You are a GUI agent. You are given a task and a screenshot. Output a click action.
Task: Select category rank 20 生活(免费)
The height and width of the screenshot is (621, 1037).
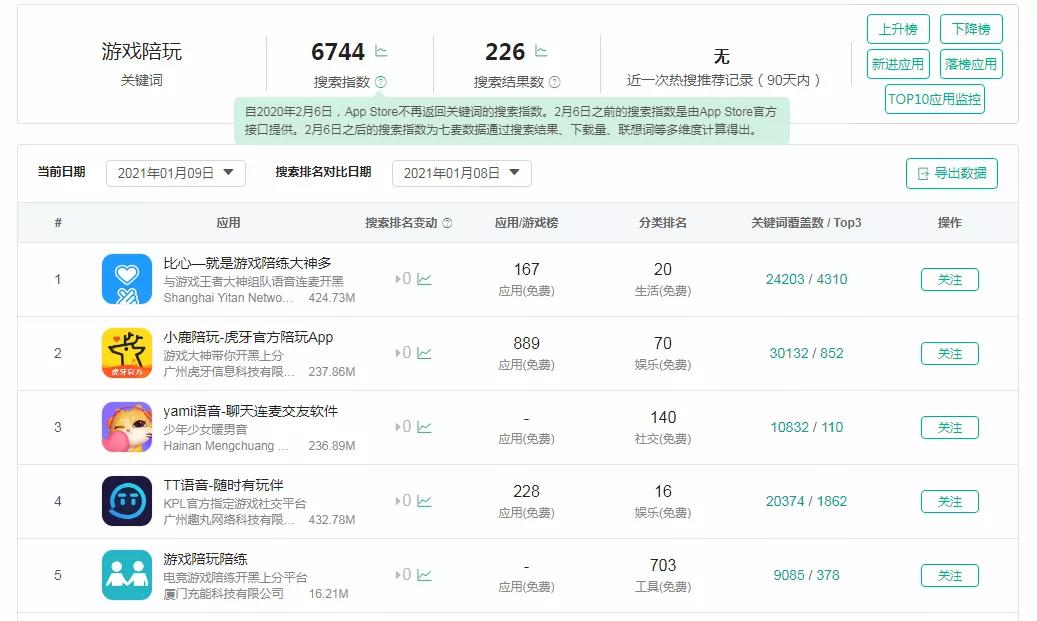663,279
